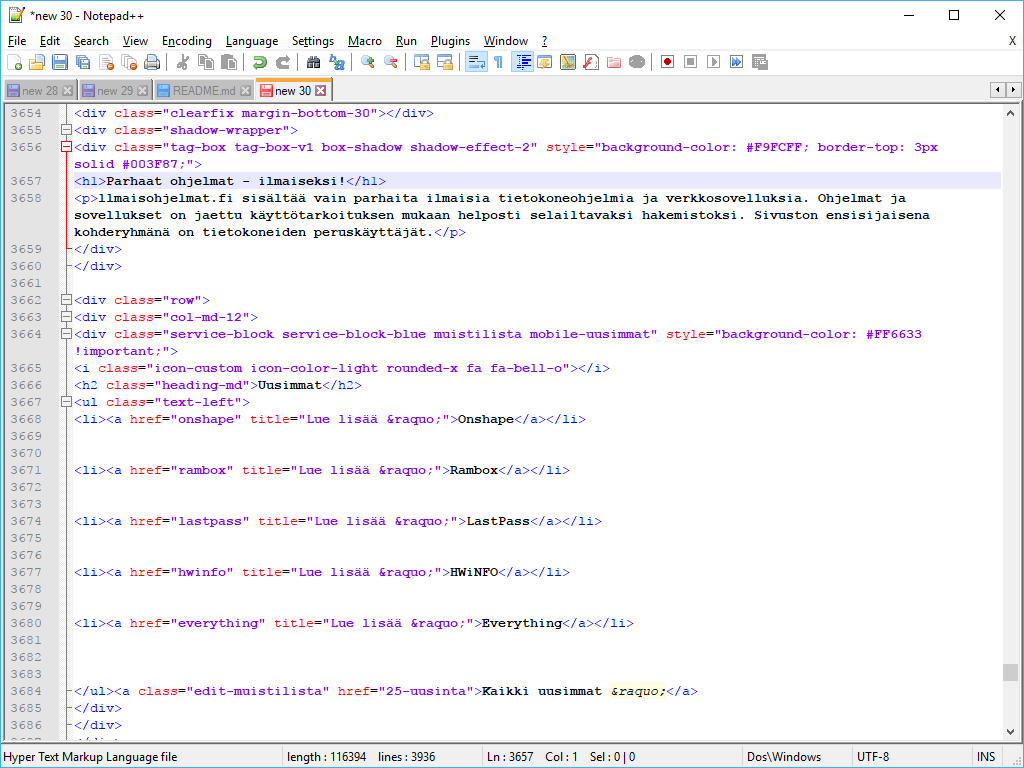This screenshot has width=1024, height=768.
Task: Click the gray monitoring icon in the toolbar
Action: click(637, 62)
